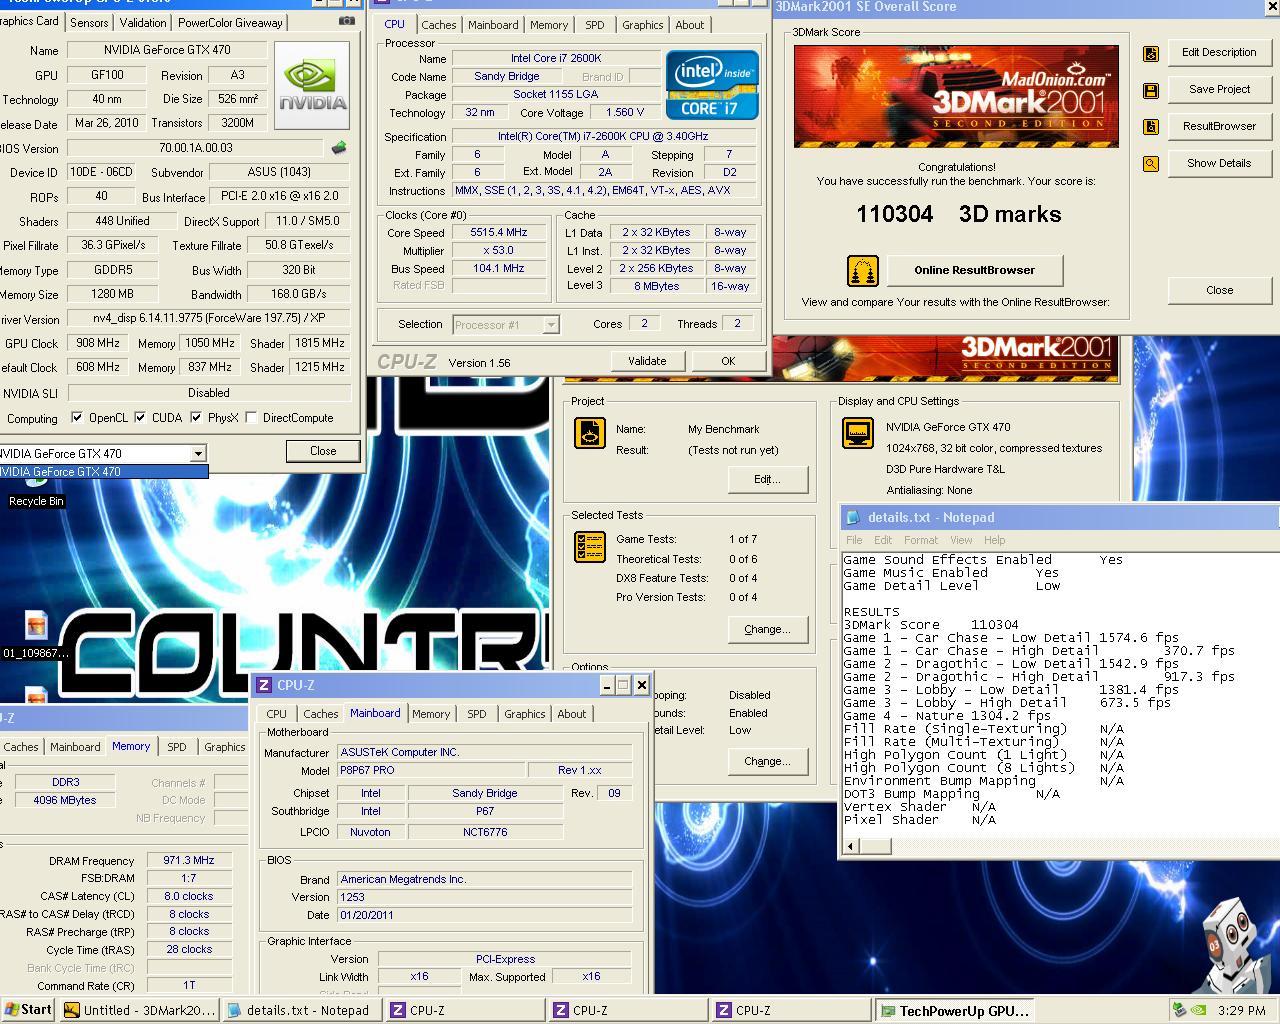Screen dimensions: 1280x1024
Task: Click Close in the GPU-Z window
Action: [x=323, y=451]
